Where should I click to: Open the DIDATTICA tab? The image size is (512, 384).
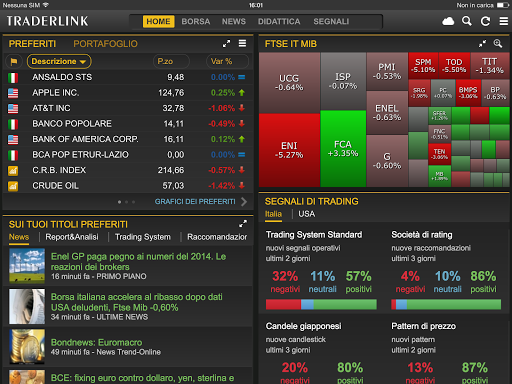(279, 21)
